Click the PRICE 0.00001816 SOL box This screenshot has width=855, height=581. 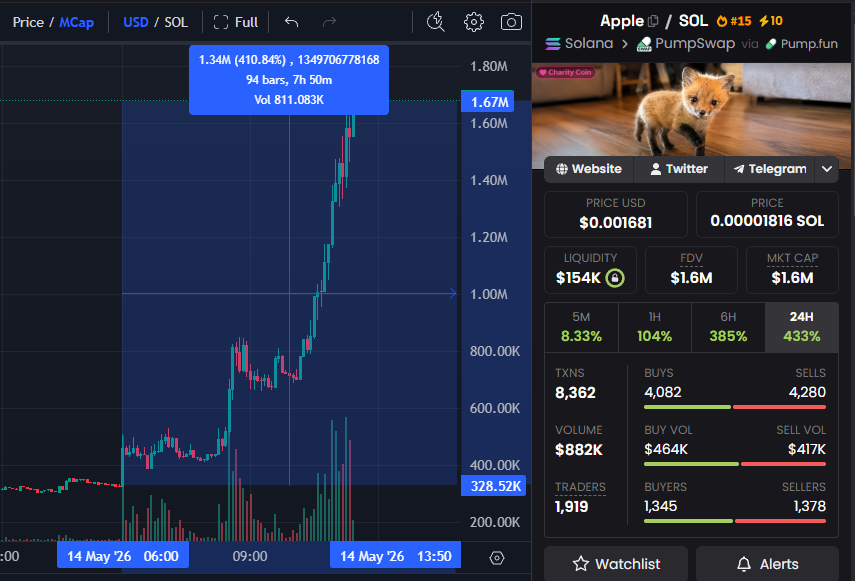click(767, 214)
